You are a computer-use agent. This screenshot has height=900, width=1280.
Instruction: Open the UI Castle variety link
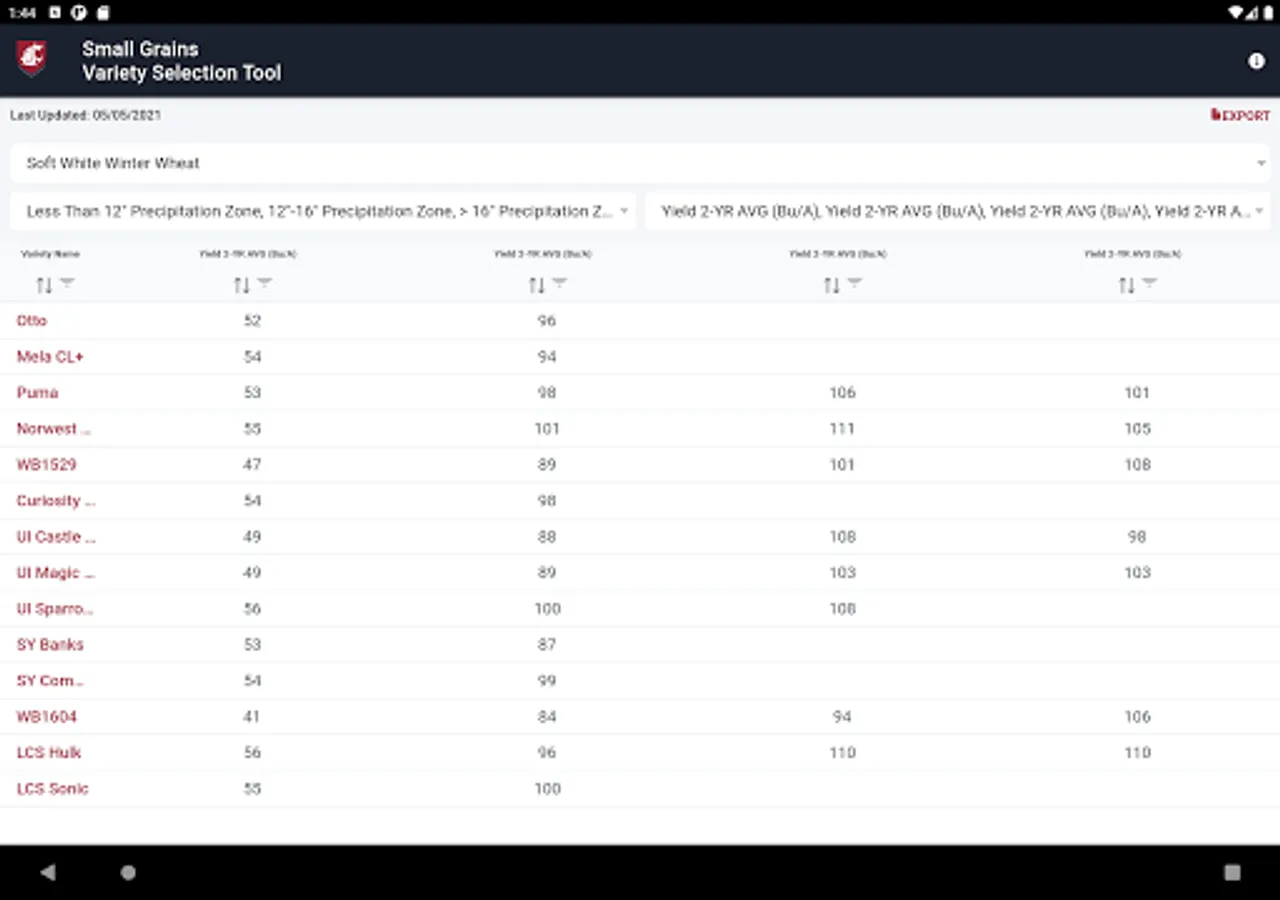coord(56,537)
